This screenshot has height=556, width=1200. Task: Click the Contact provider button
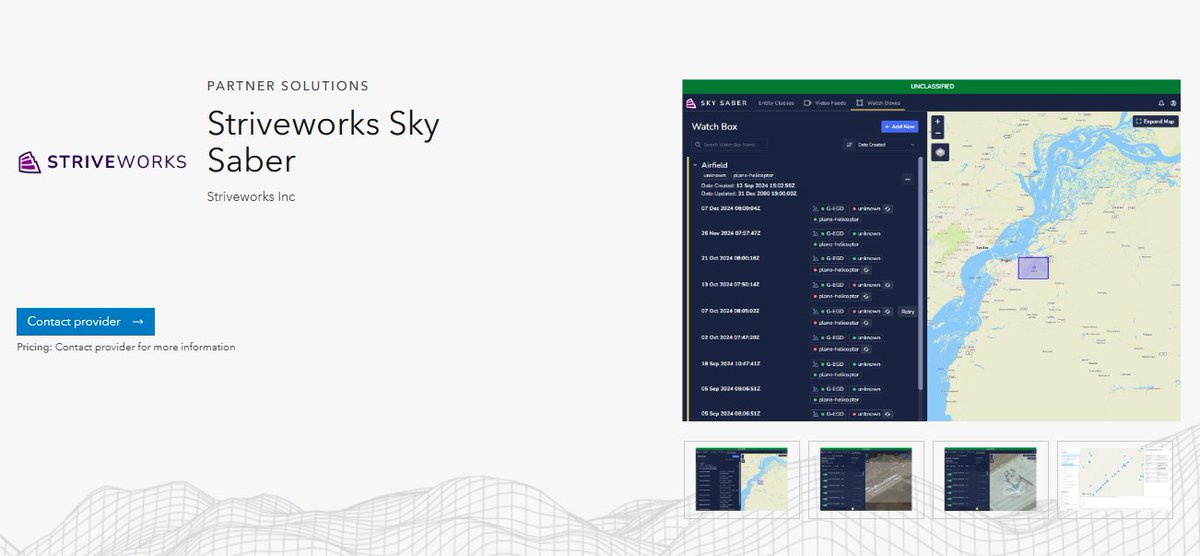point(85,322)
